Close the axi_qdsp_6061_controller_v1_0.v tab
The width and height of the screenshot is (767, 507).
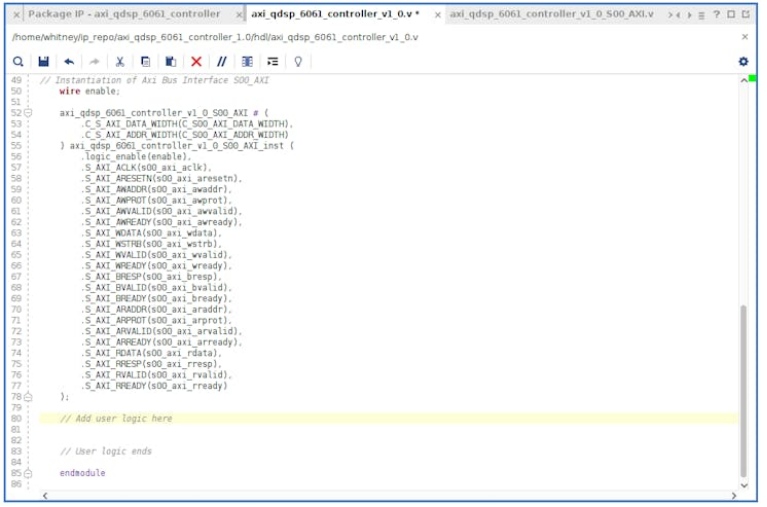(x=437, y=15)
